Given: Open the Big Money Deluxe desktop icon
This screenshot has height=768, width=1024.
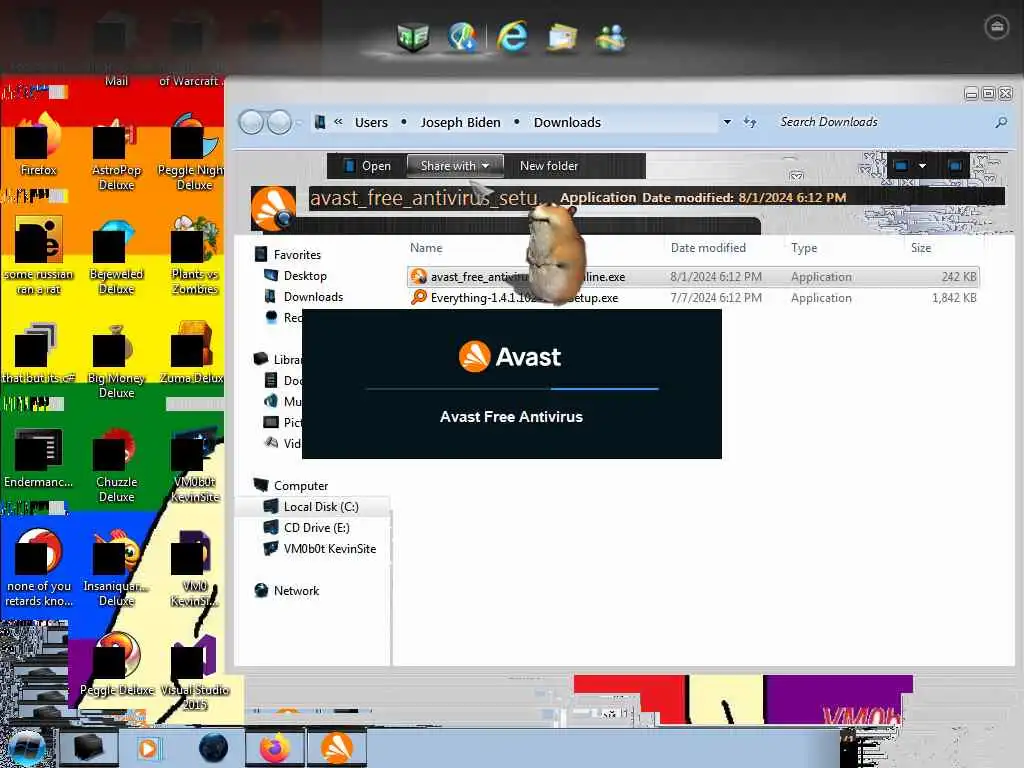Looking at the screenshot, I should click(x=116, y=360).
